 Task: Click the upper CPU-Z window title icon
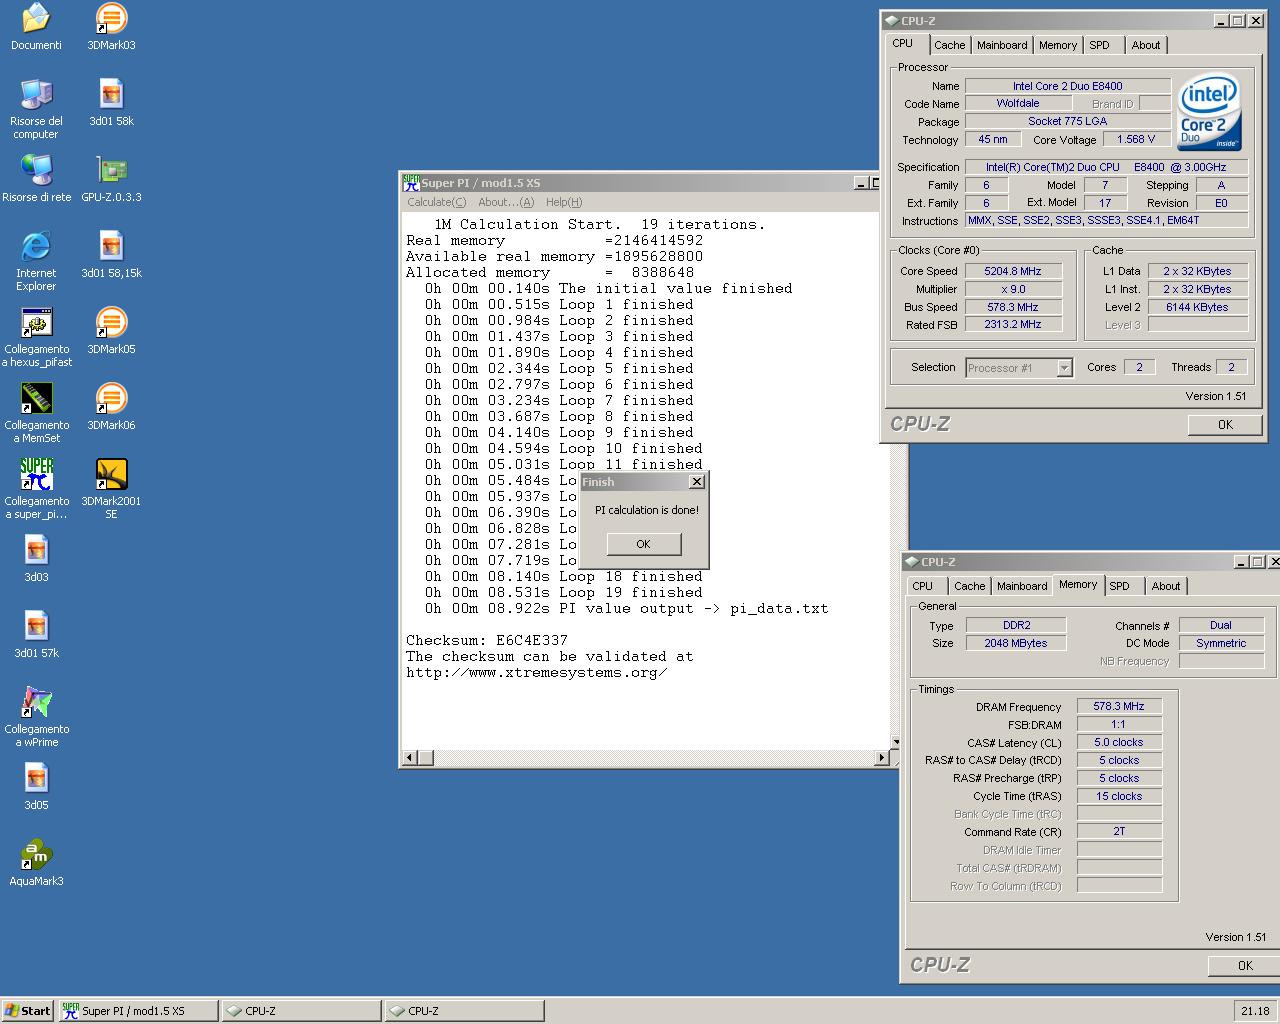point(891,21)
